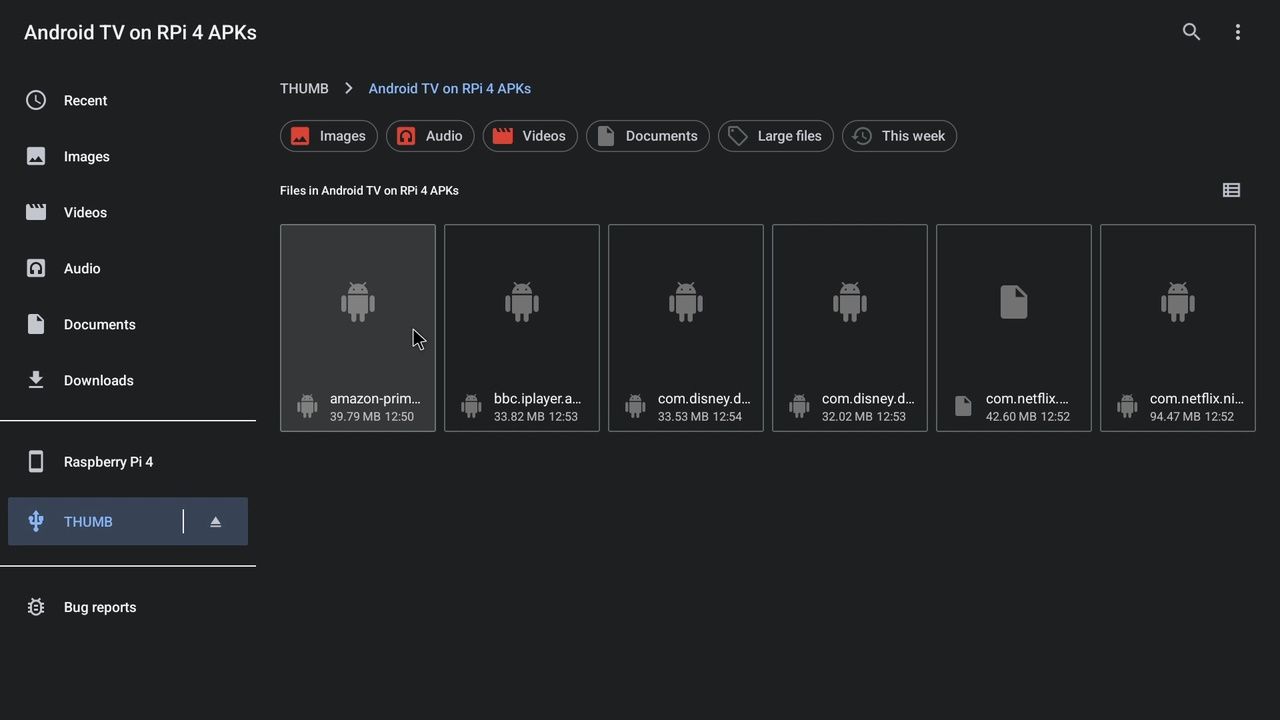Image resolution: width=1280 pixels, height=720 pixels.
Task: Open the overflow menu
Action: coord(1238,31)
